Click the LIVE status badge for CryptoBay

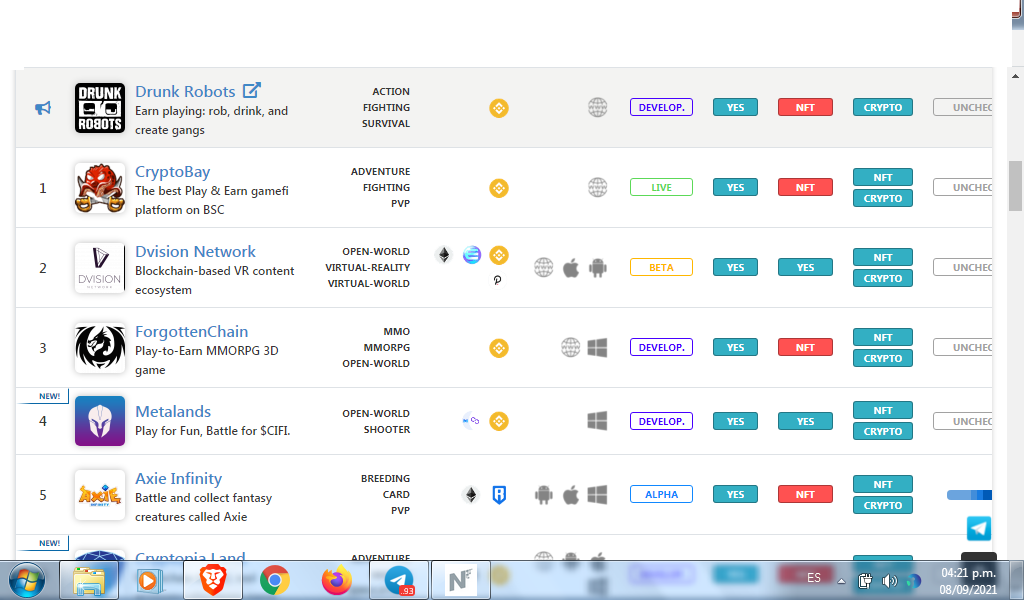click(662, 187)
